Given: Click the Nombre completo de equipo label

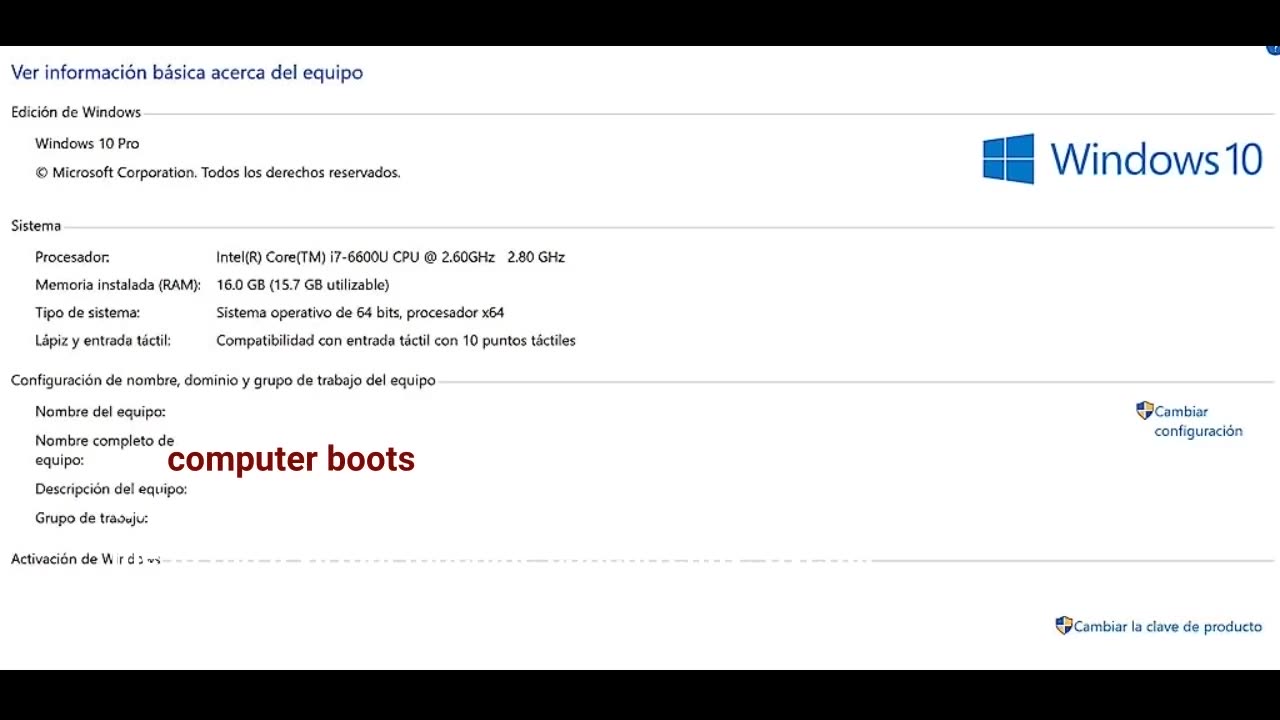Looking at the screenshot, I should [x=105, y=450].
